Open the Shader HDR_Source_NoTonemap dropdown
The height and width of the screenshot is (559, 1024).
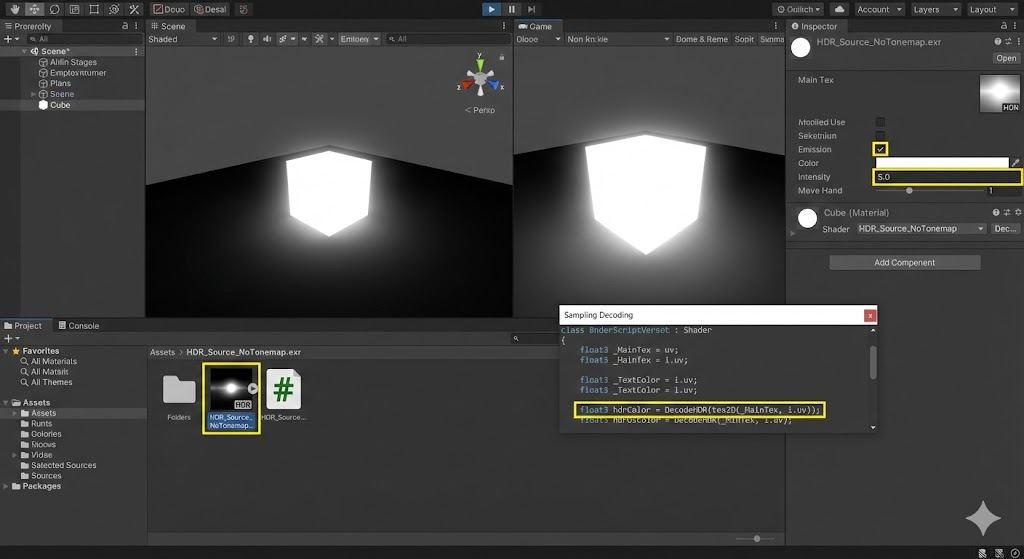(921, 229)
